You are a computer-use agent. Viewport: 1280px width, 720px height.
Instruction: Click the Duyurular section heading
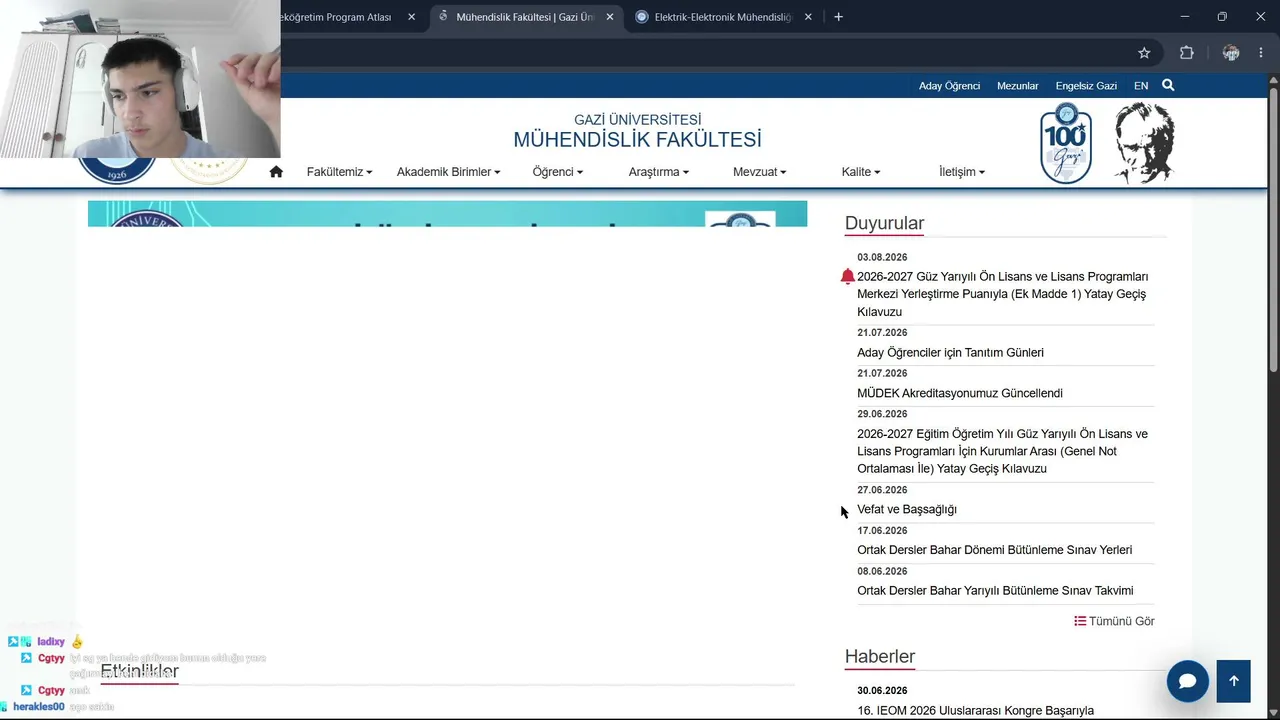[884, 223]
